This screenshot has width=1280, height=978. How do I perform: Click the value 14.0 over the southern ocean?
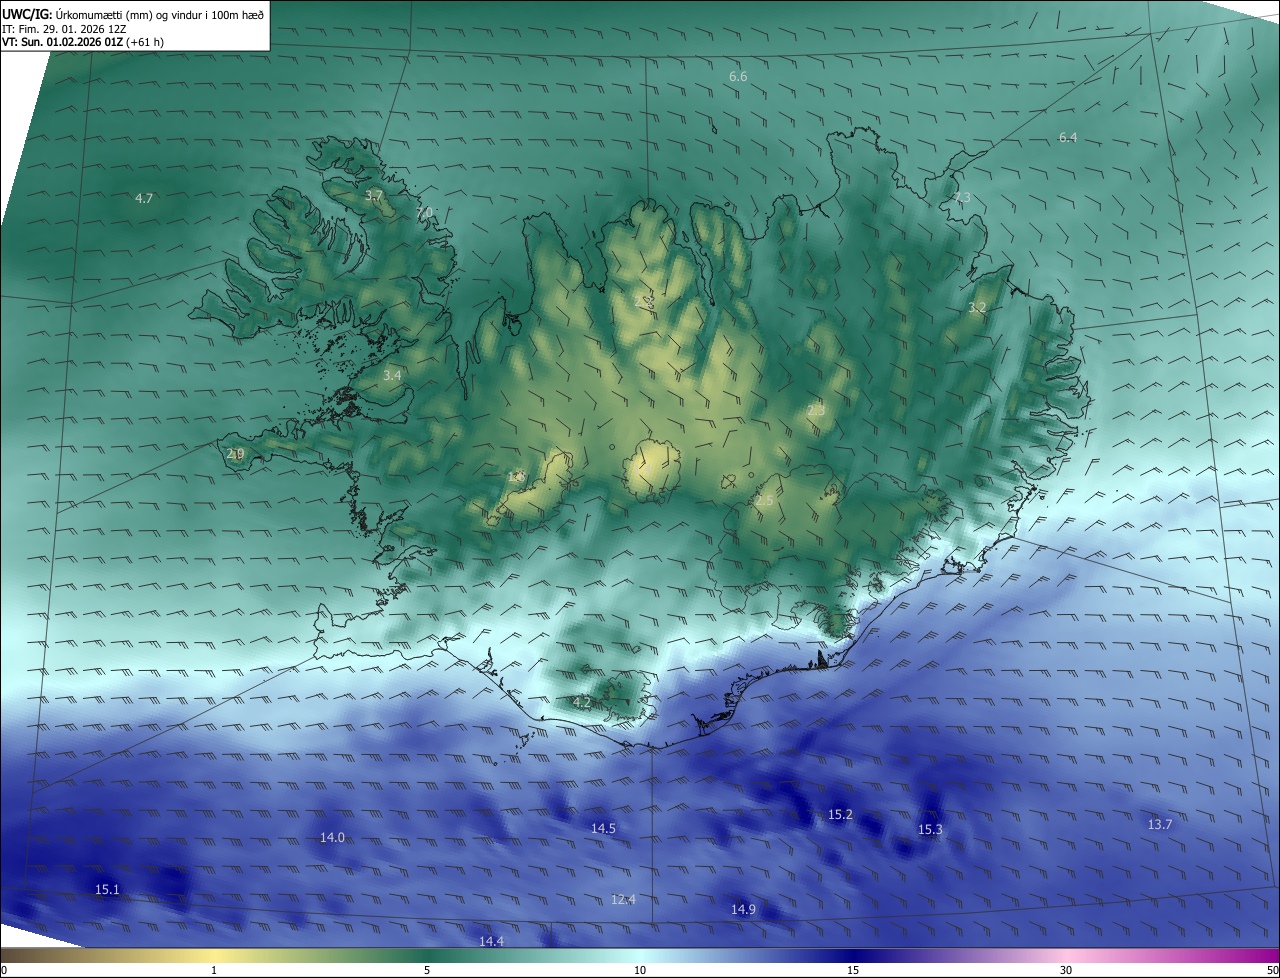coord(332,837)
